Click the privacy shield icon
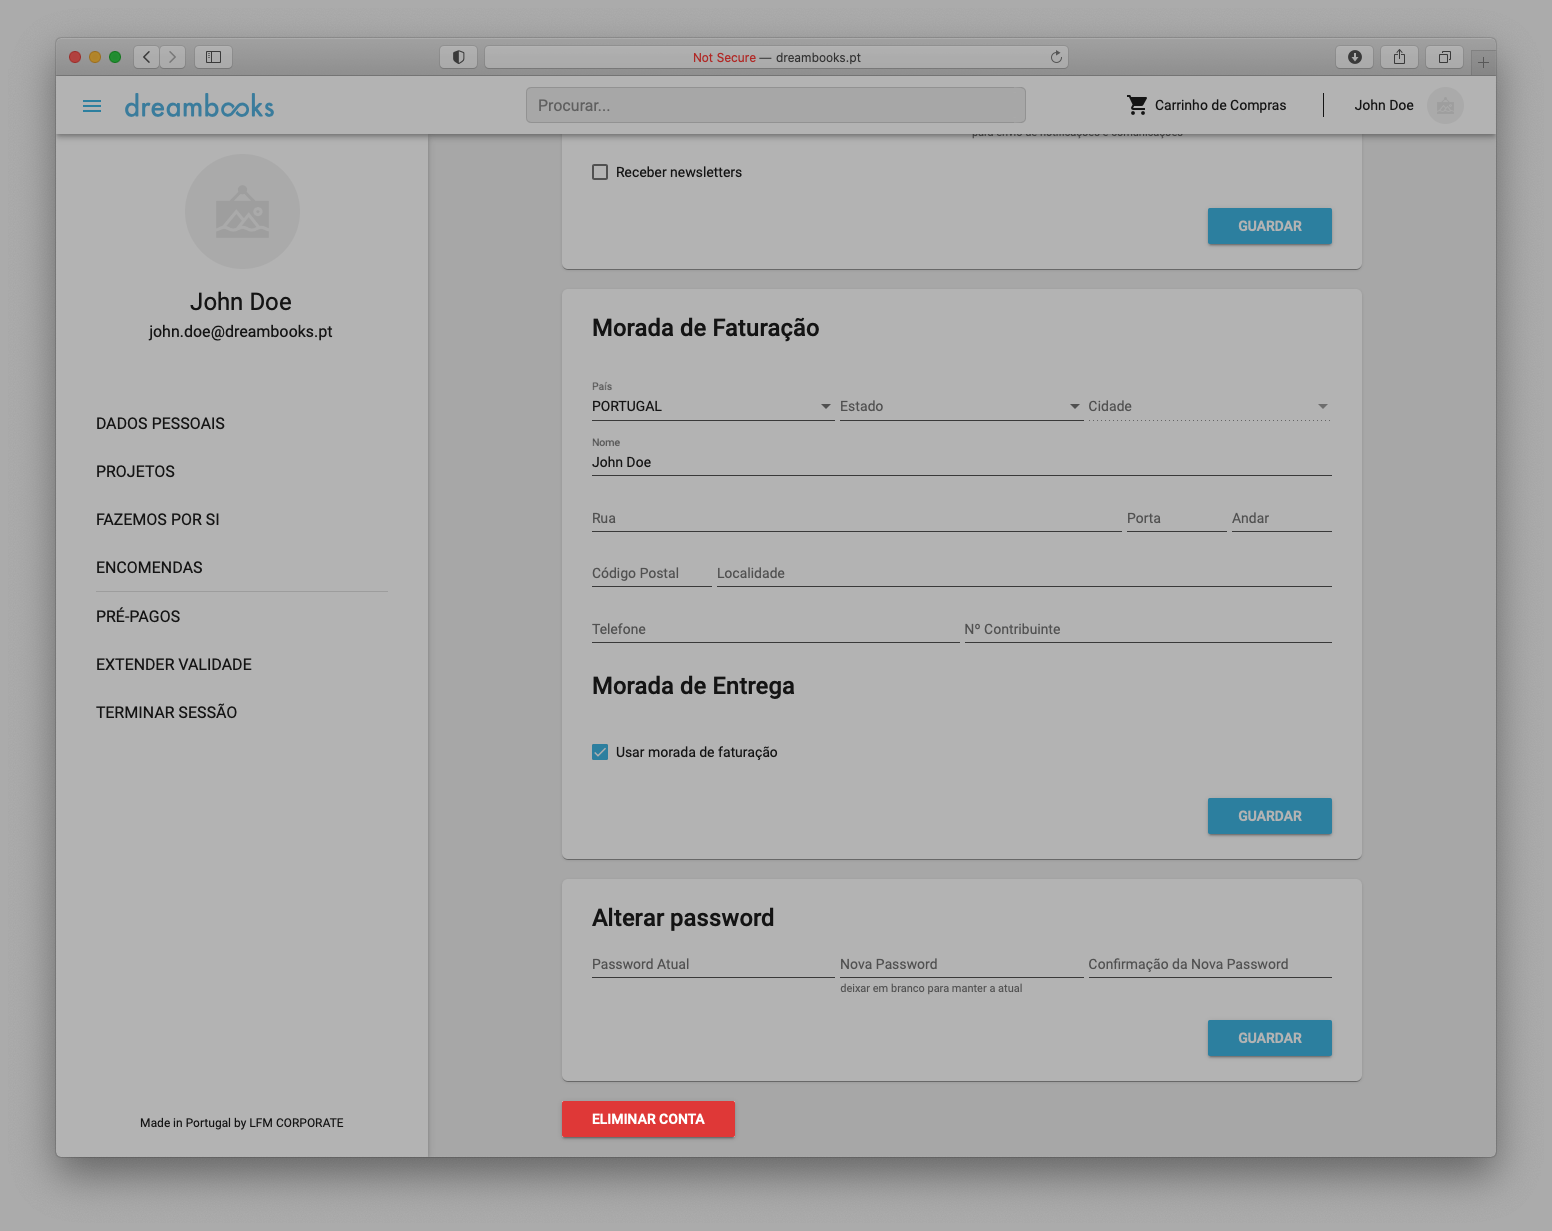 click(458, 57)
